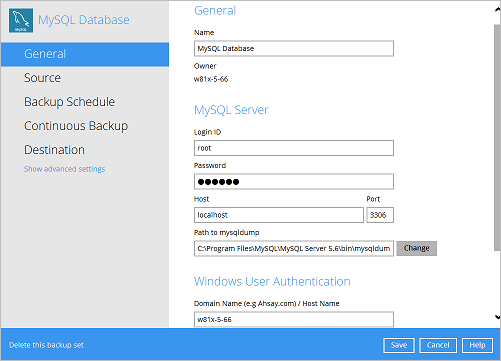The image size is (501, 361).
Task: Click the scroll down arrow
Action: pos(497,317)
